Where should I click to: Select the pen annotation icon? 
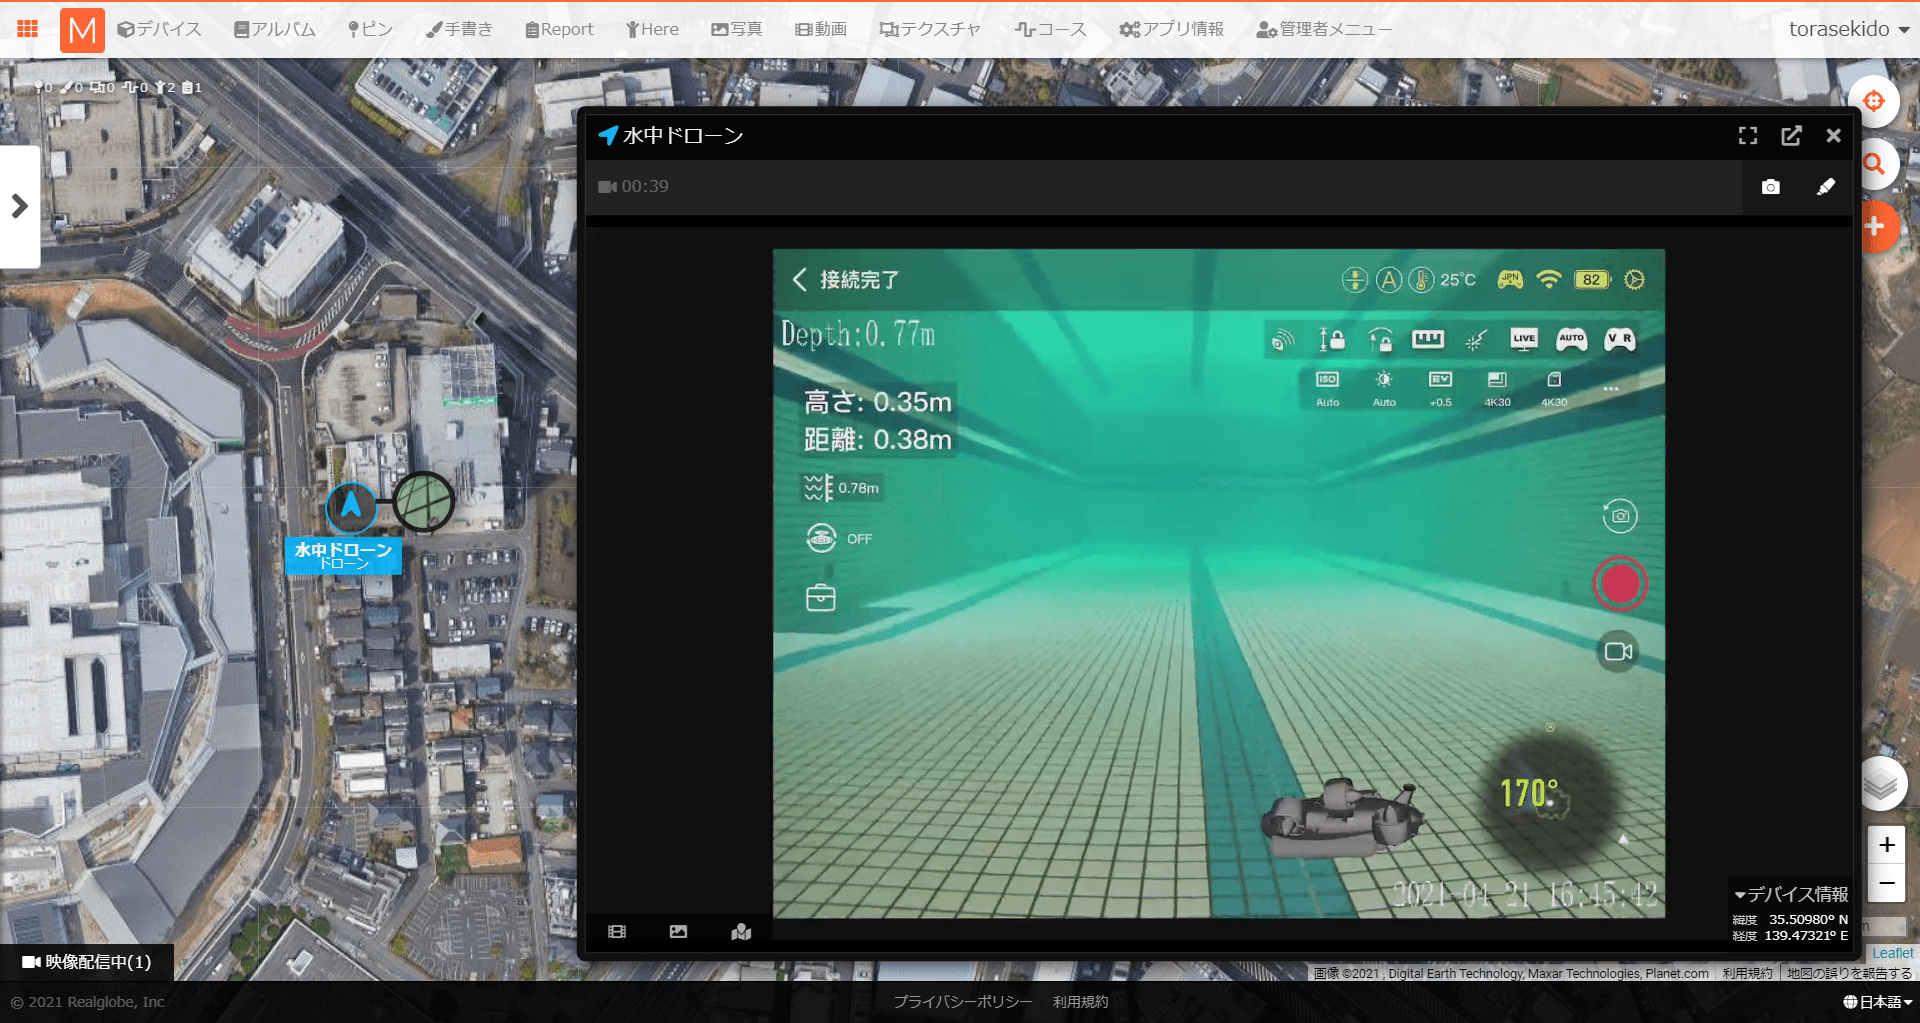1826,187
